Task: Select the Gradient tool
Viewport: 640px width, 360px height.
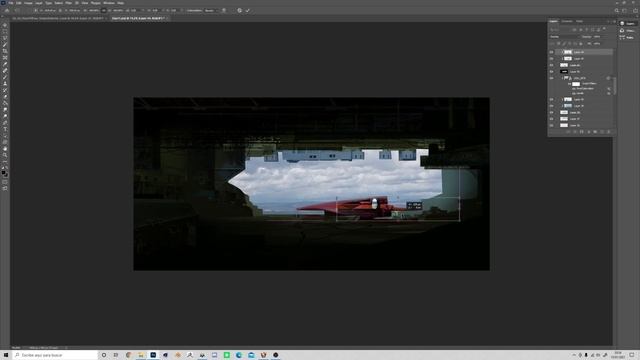Action: click(5, 103)
